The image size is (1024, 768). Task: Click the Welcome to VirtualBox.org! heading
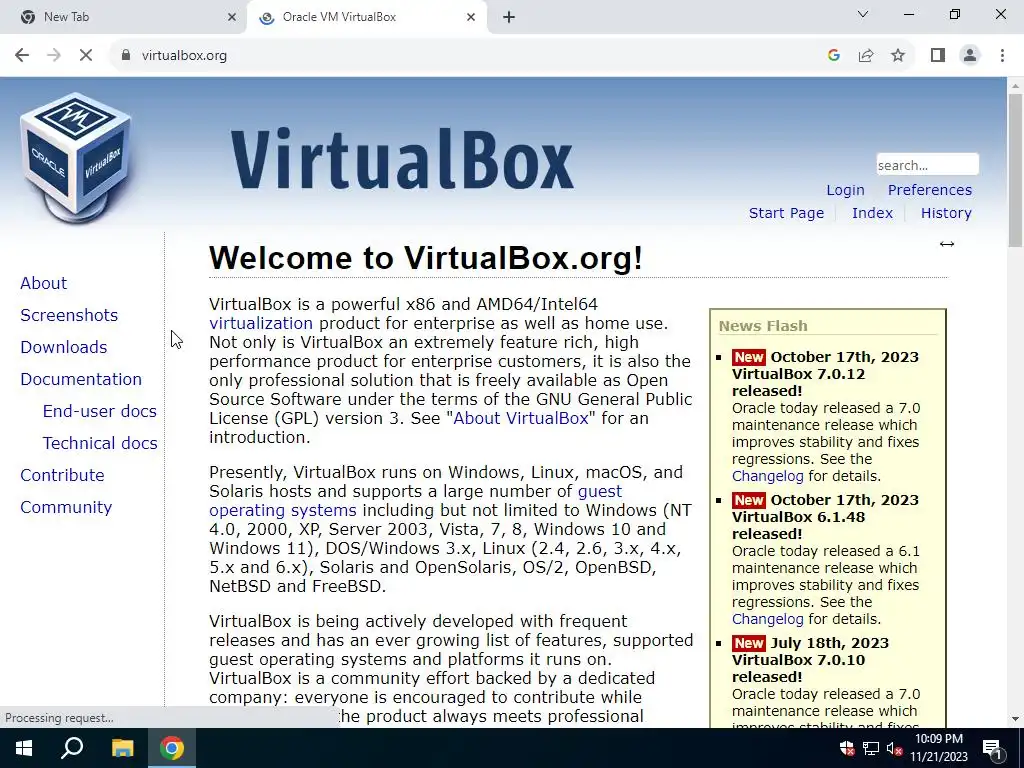[426, 258]
